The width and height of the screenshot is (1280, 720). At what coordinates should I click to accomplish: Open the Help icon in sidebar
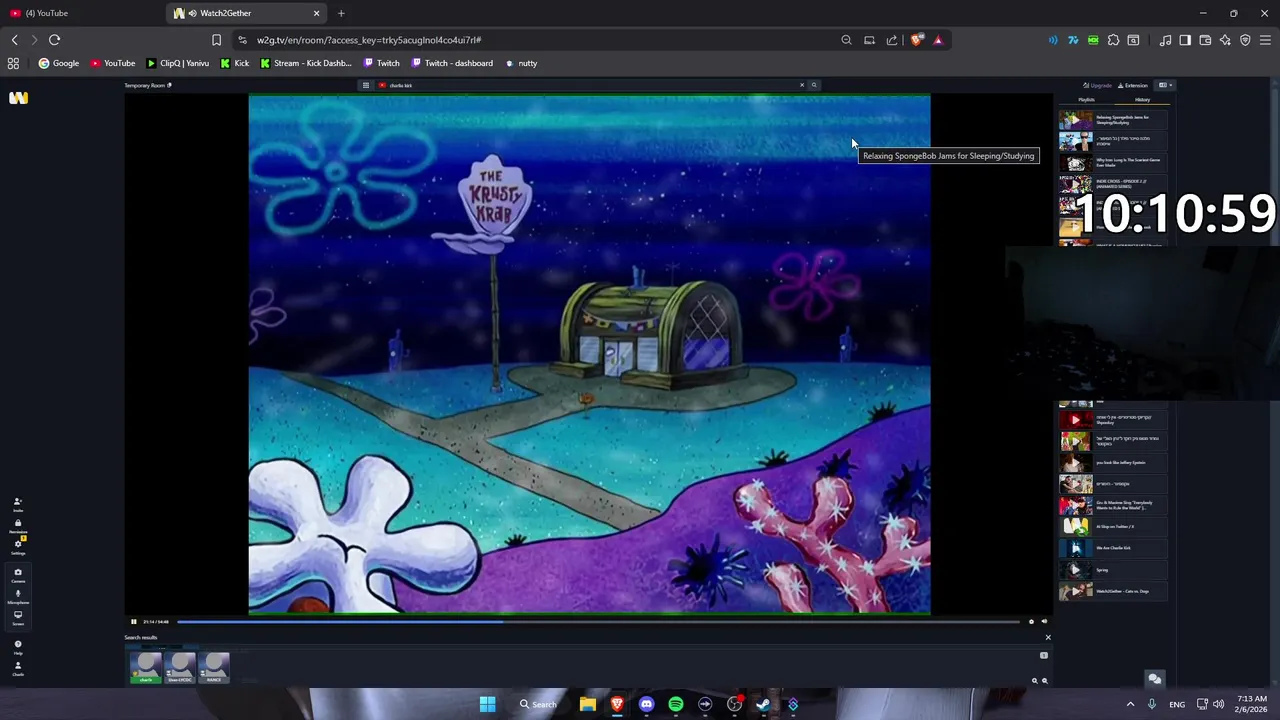pos(17,647)
